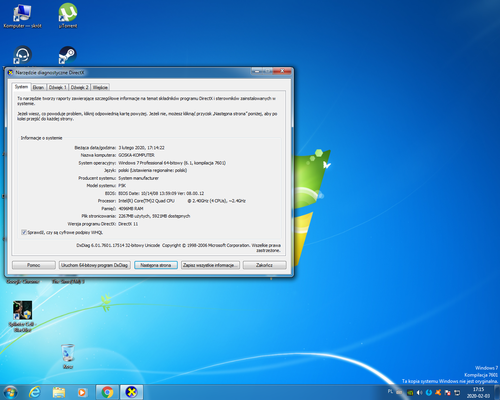Click the DirectX icon in dialog title bar
This screenshot has width=500, height=400.
(x=10, y=72)
